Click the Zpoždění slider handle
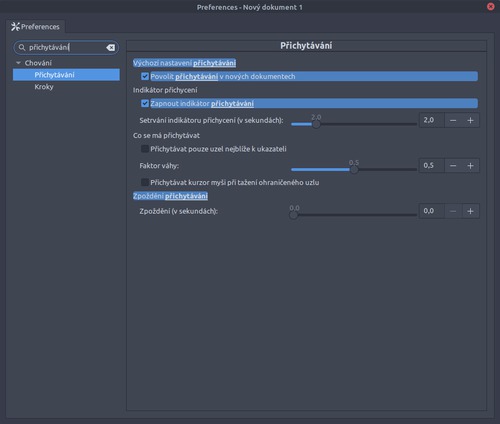This screenshot has width=500, height=424. pos(293,215)
